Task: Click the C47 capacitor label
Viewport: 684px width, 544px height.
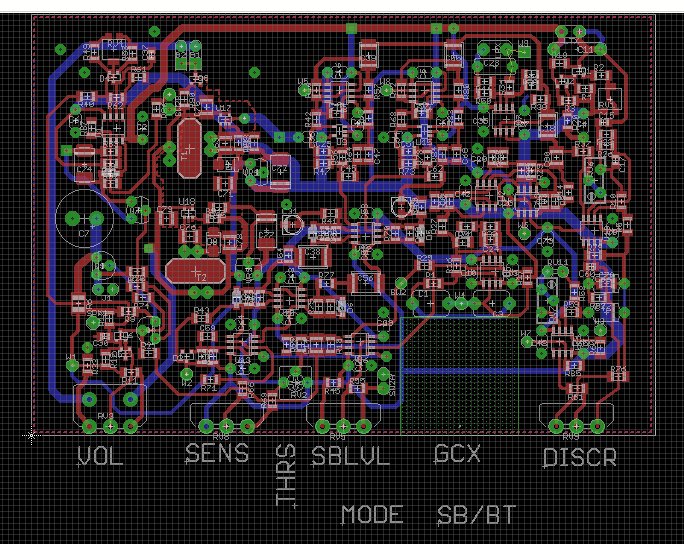Action: [378, 156]
